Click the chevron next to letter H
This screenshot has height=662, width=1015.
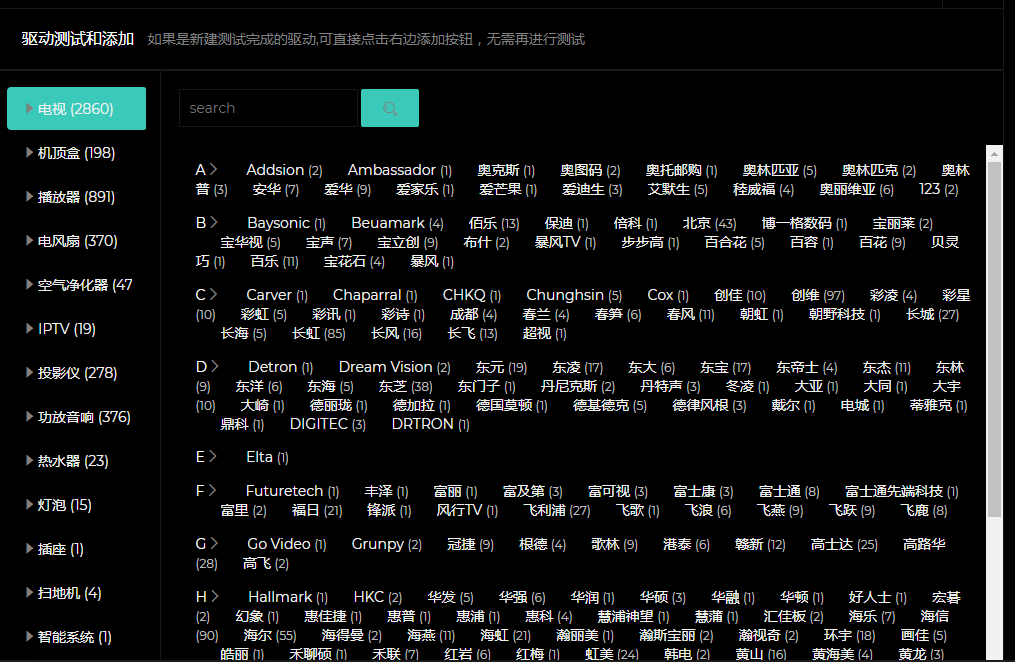[214, 597]
